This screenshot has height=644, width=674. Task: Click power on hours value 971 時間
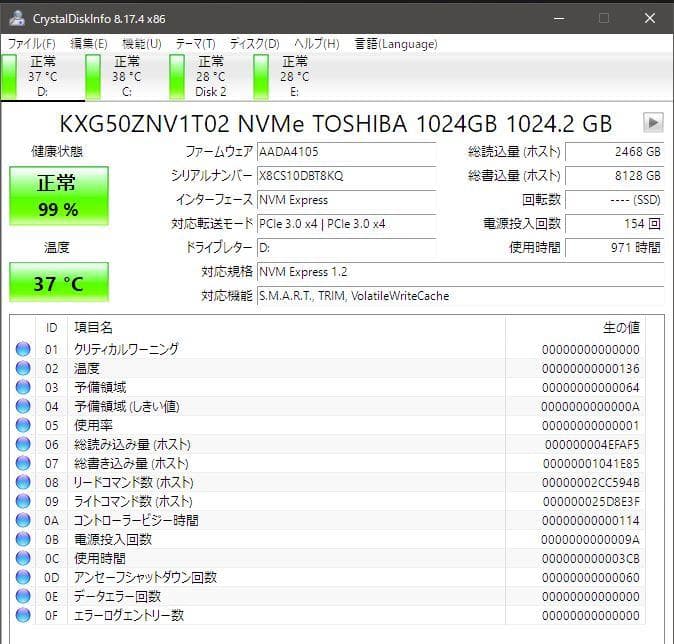coord(615,248)
